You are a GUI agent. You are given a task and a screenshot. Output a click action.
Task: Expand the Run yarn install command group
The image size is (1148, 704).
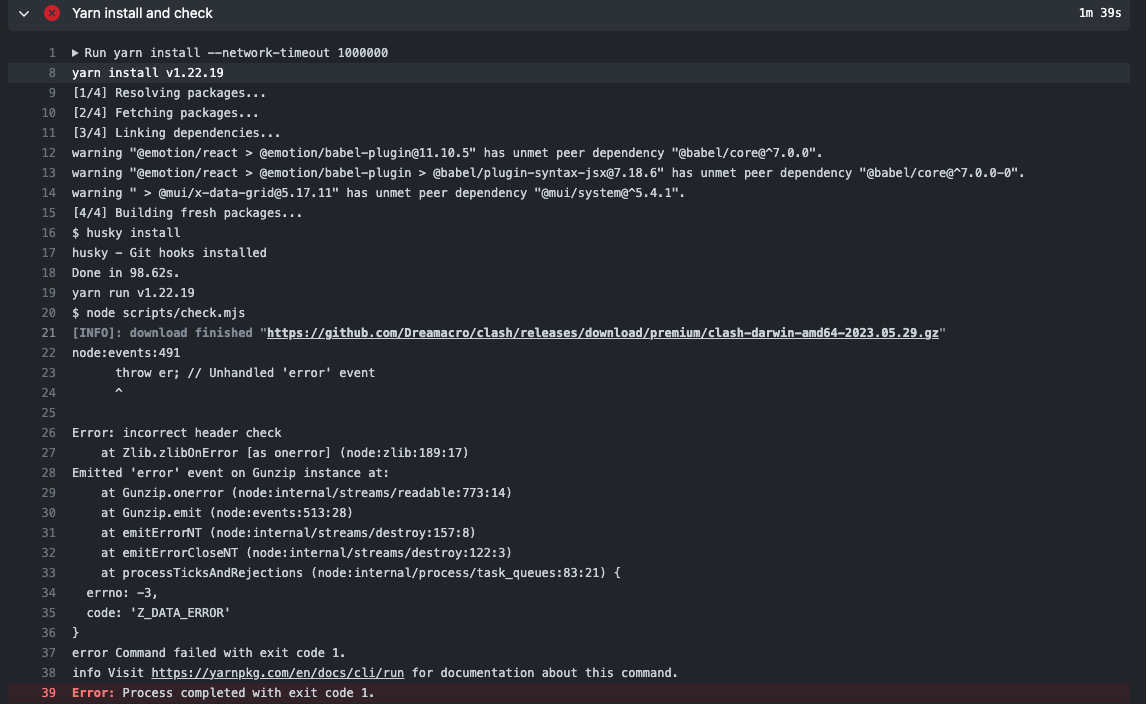[x=74, y=52]
